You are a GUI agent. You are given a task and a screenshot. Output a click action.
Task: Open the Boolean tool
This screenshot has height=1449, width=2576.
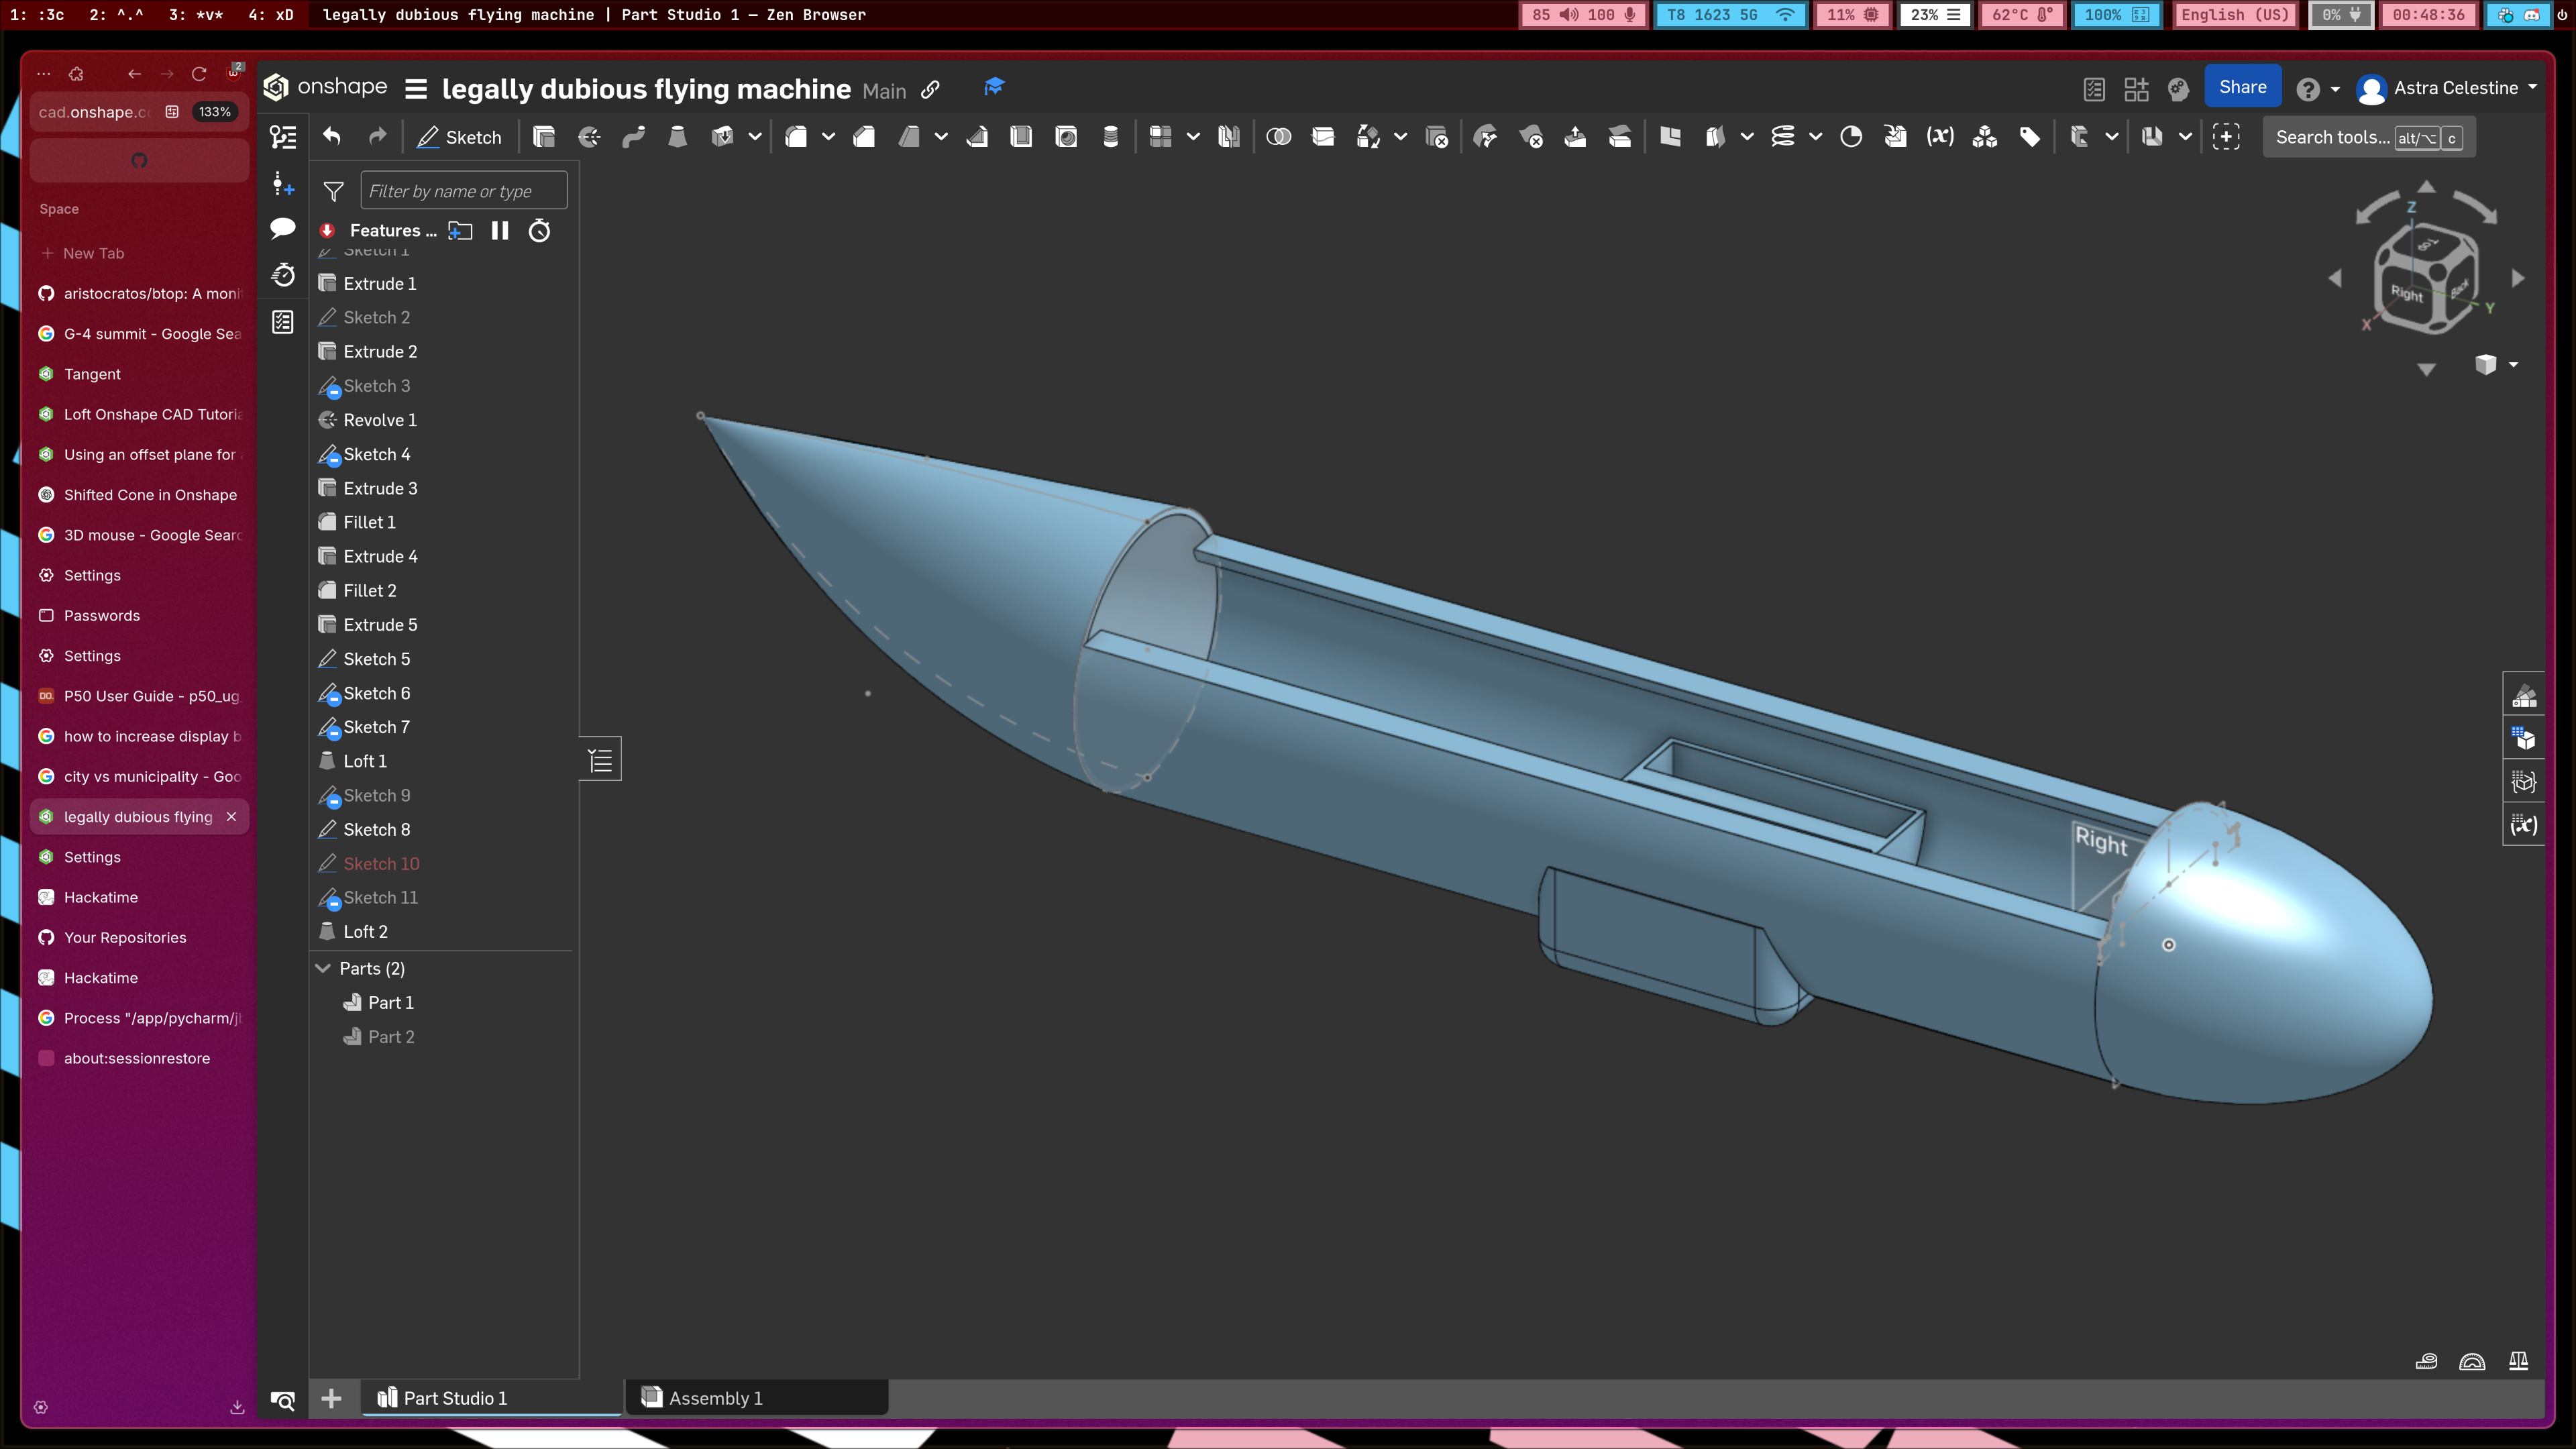click(x=1278, y=137)
